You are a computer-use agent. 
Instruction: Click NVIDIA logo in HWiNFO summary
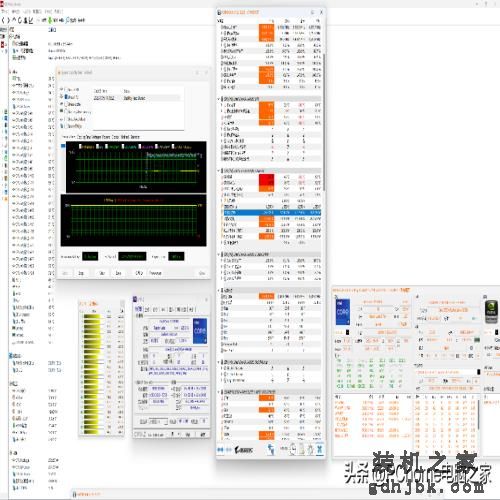point(491,312)
